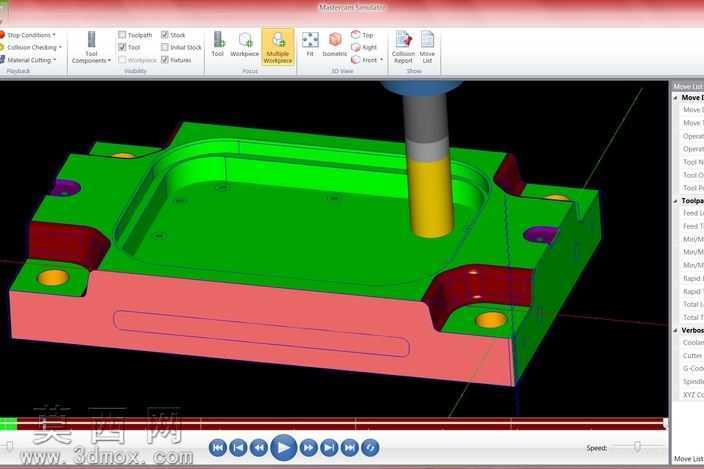Focus on the Tool
Image resolution: width=704 pixels, height=469 pixels.
tap(218, 44)
